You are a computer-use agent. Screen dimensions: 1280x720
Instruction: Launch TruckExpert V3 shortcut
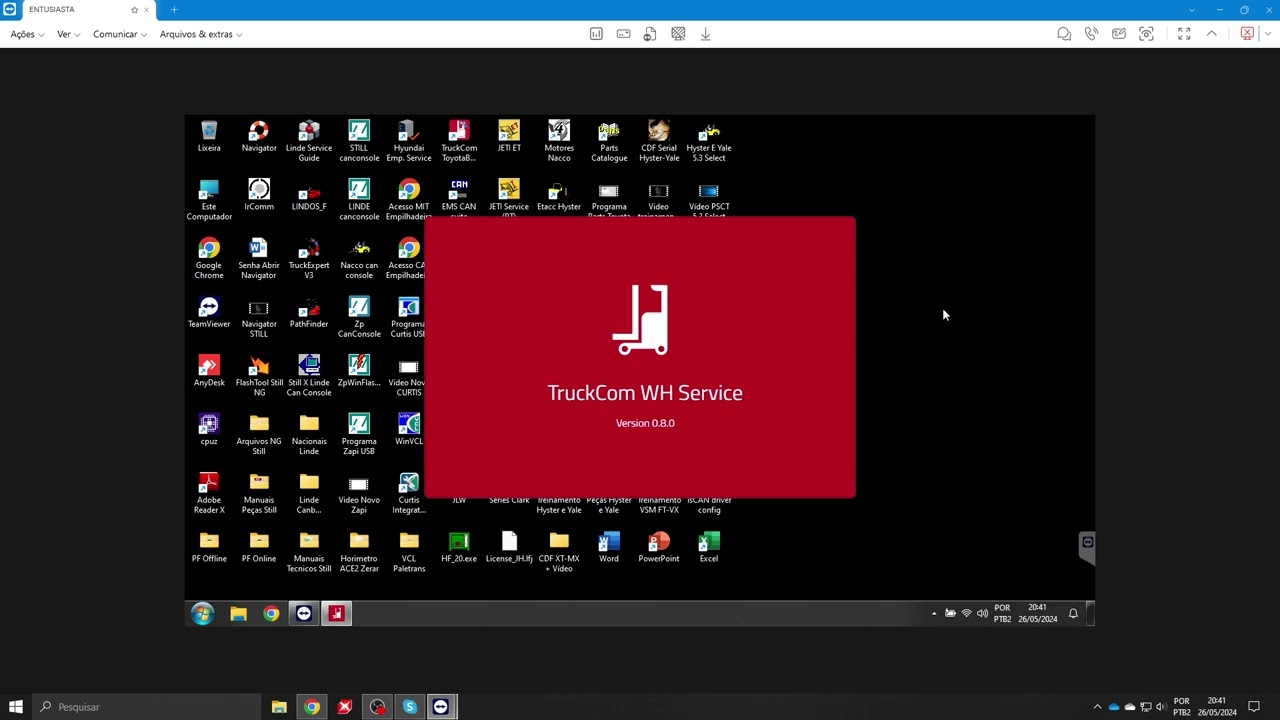[309, 258]
